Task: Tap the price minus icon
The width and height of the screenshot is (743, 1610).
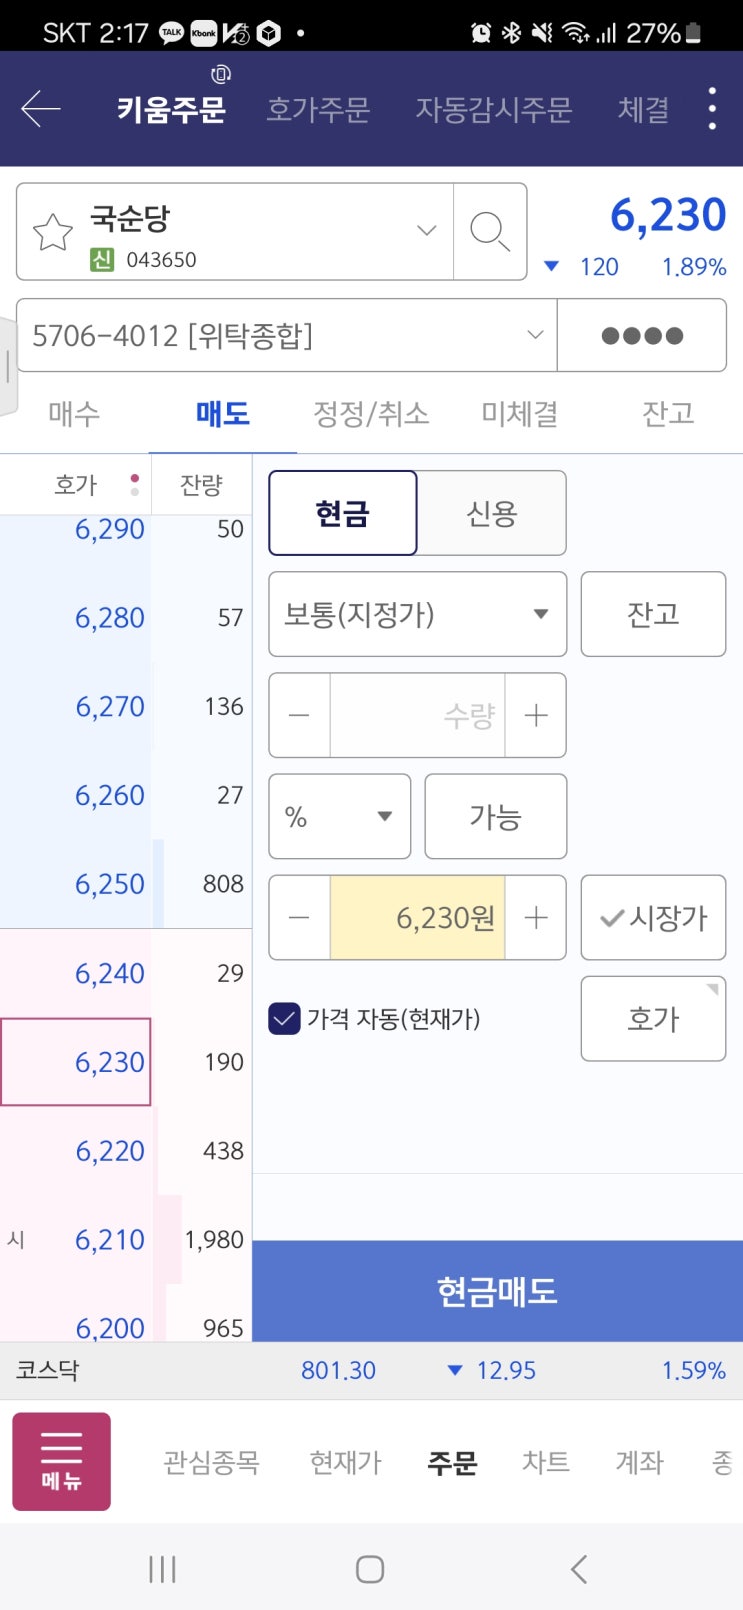Action: [x=299, y=917]
